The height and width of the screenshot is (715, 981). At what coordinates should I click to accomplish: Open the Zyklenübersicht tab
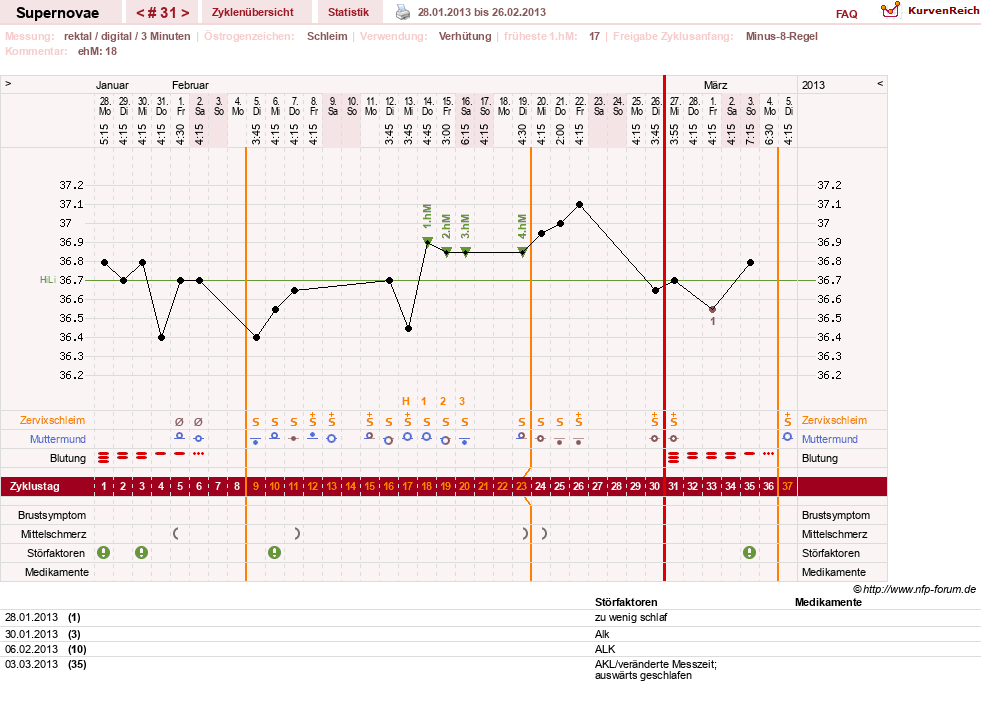pyautogui.click(x=253, y=12)
